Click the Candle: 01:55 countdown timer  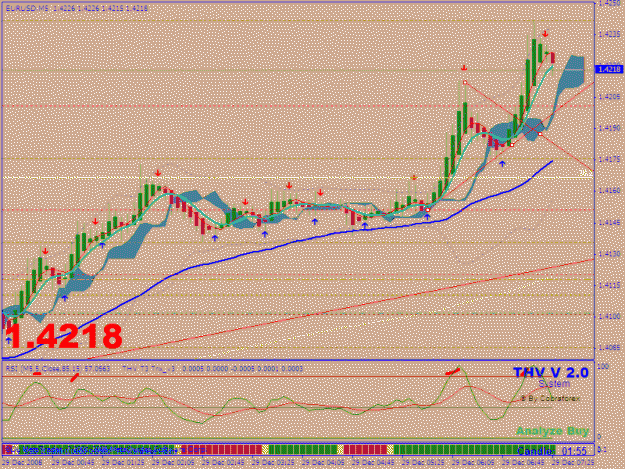pos(552,451)
